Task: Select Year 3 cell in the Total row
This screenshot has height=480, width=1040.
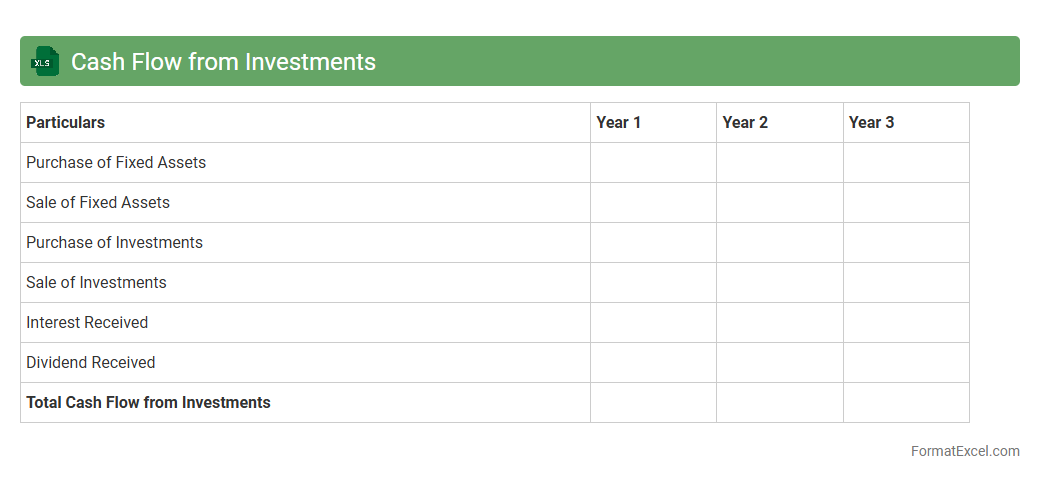Action: (906, 402)
